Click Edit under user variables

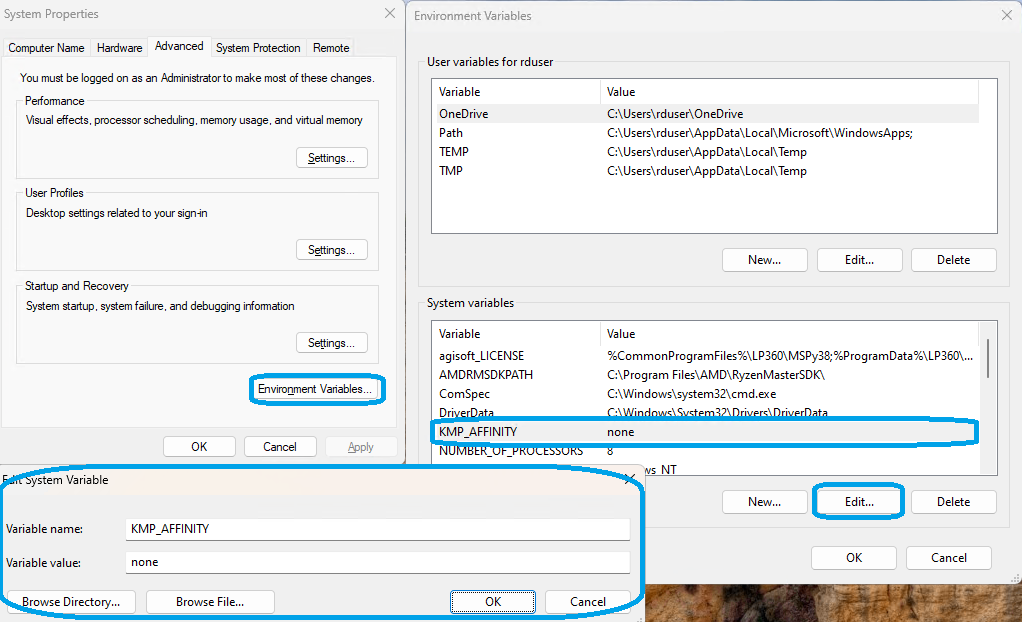[859, 259]
